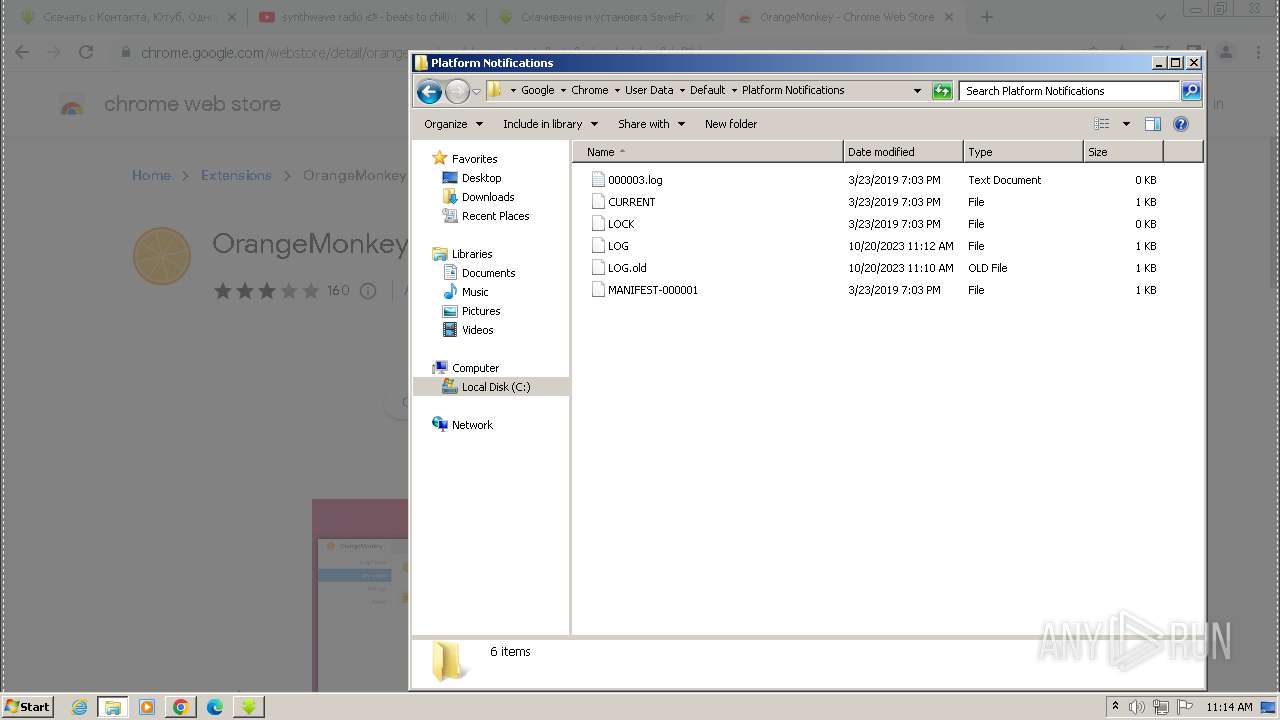
Task: Select Libraries in navigation pane
Action: click(x=471, y=254)
